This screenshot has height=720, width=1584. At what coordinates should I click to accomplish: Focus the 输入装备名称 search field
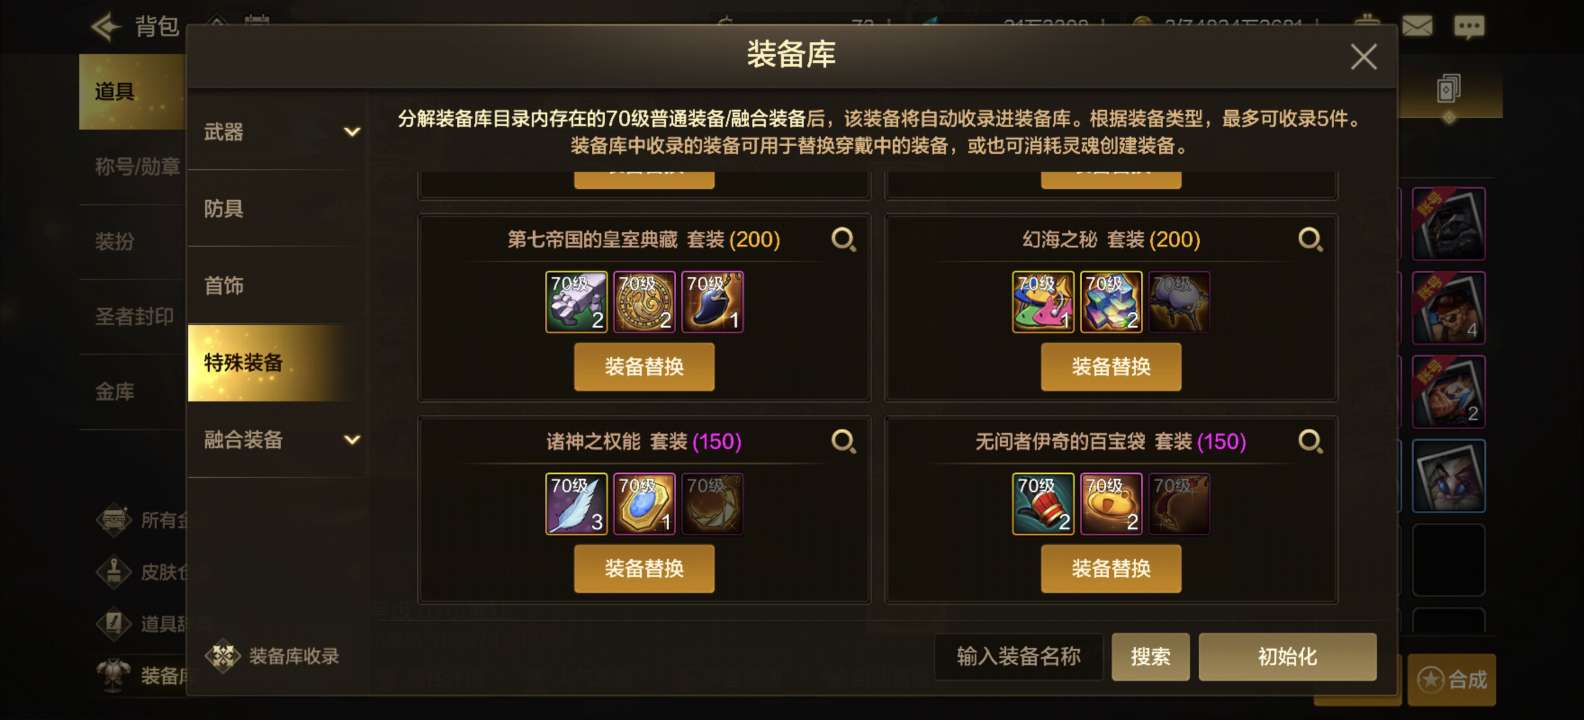[x=1019, y=657]
